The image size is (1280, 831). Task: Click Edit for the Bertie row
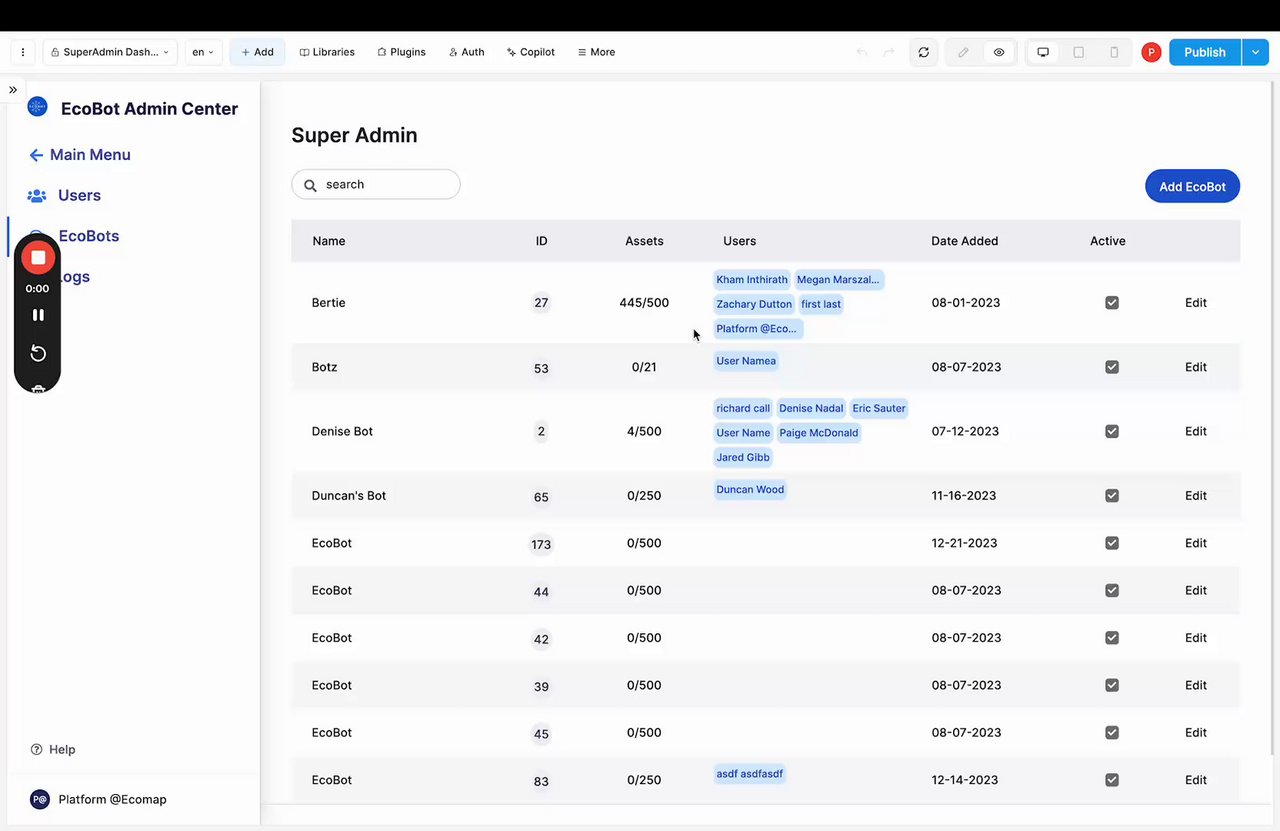point(1196,303)
